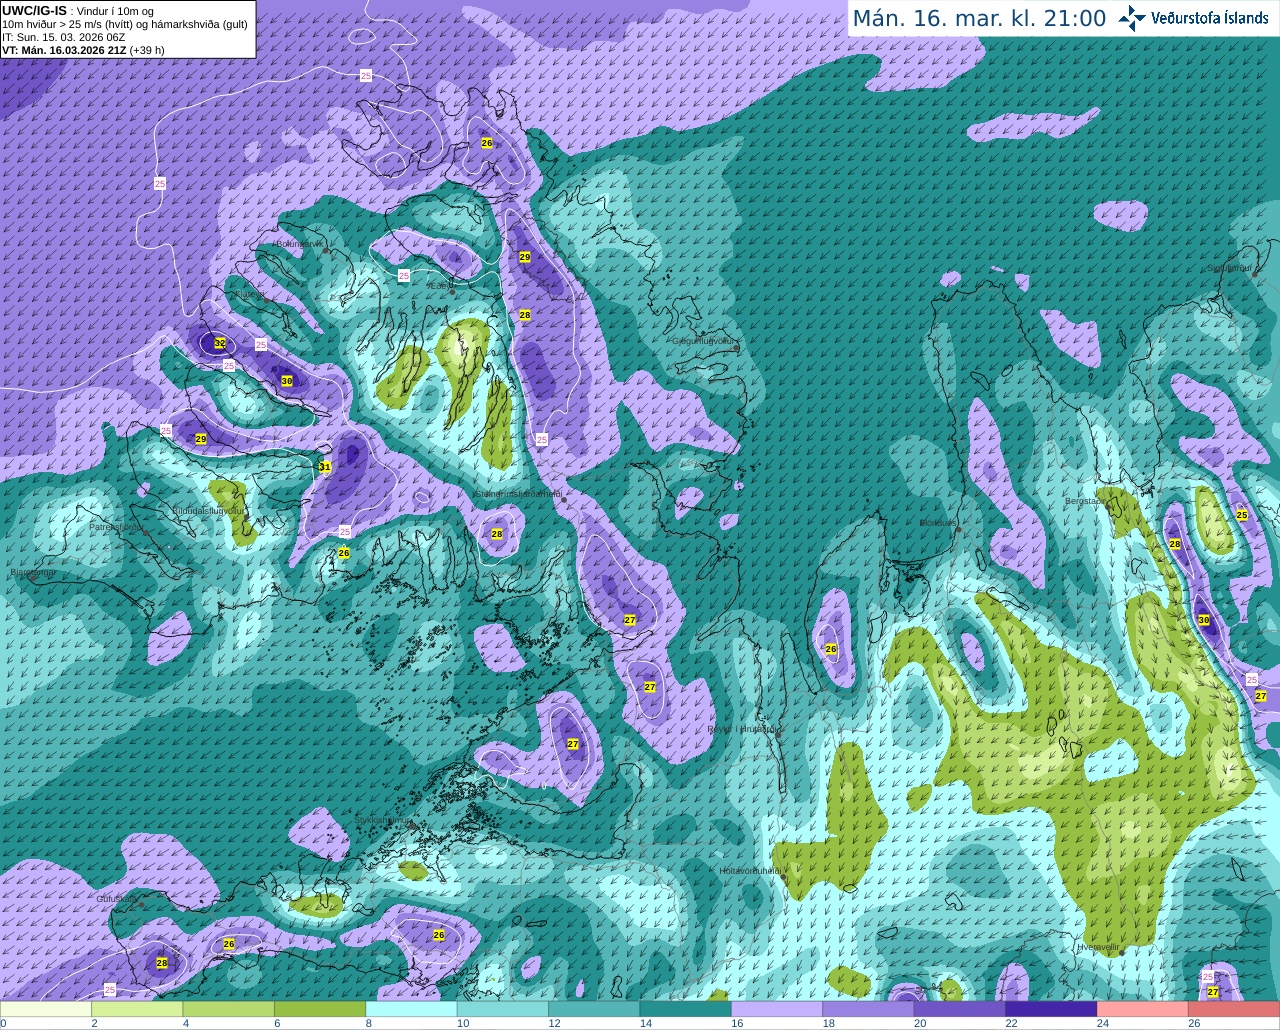Image resolution: width=1280 pixels, height=1030 pixels.
Task: Click the Bjargtangar station label
Action: (x=33, y=573)
